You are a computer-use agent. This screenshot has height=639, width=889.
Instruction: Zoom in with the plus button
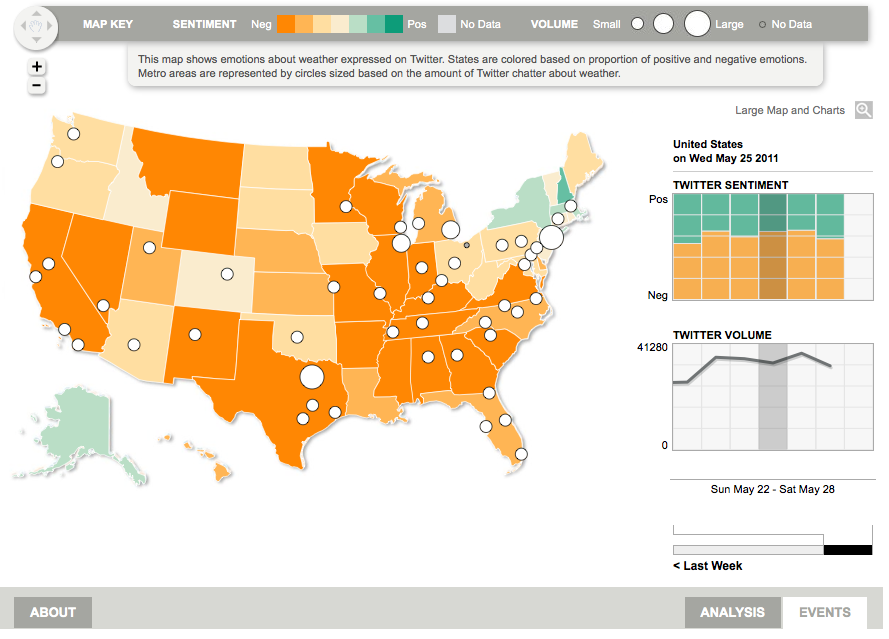[37, 67]
